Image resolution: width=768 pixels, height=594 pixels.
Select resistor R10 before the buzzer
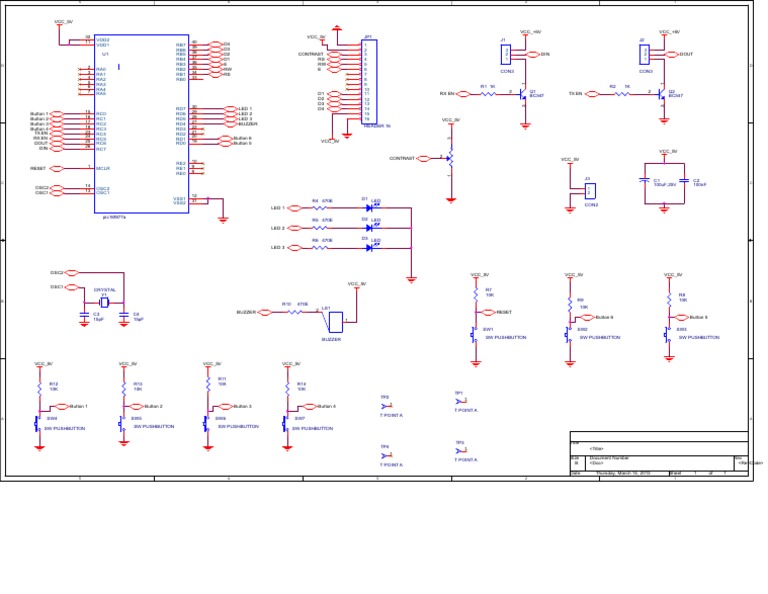tap(294, 312)
